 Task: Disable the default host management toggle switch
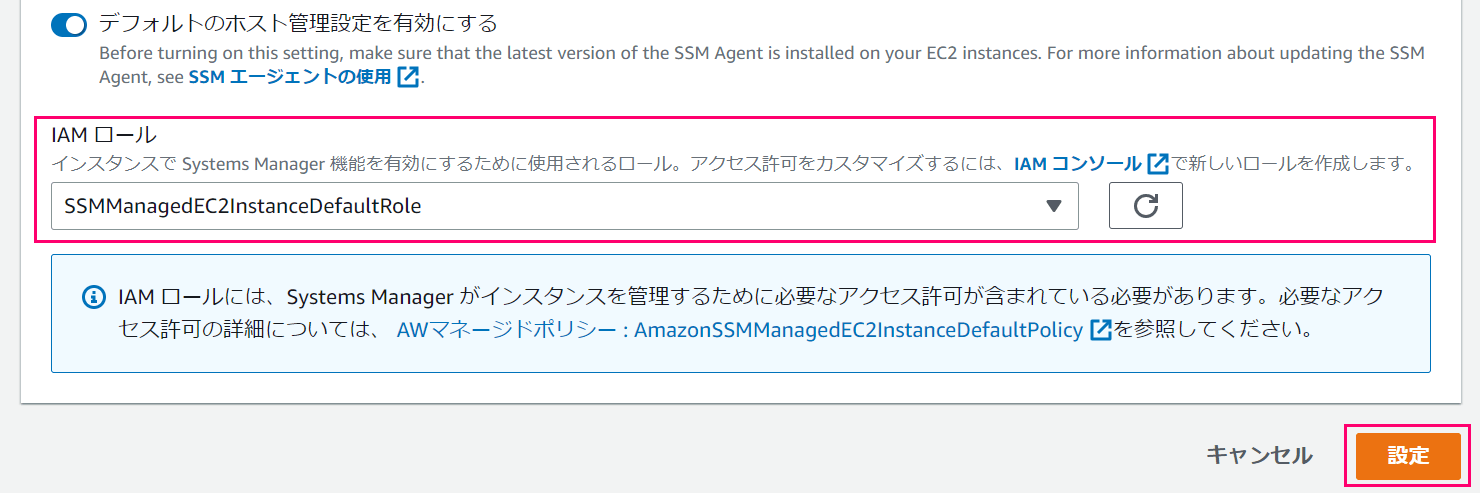click(x=69, y=24)
